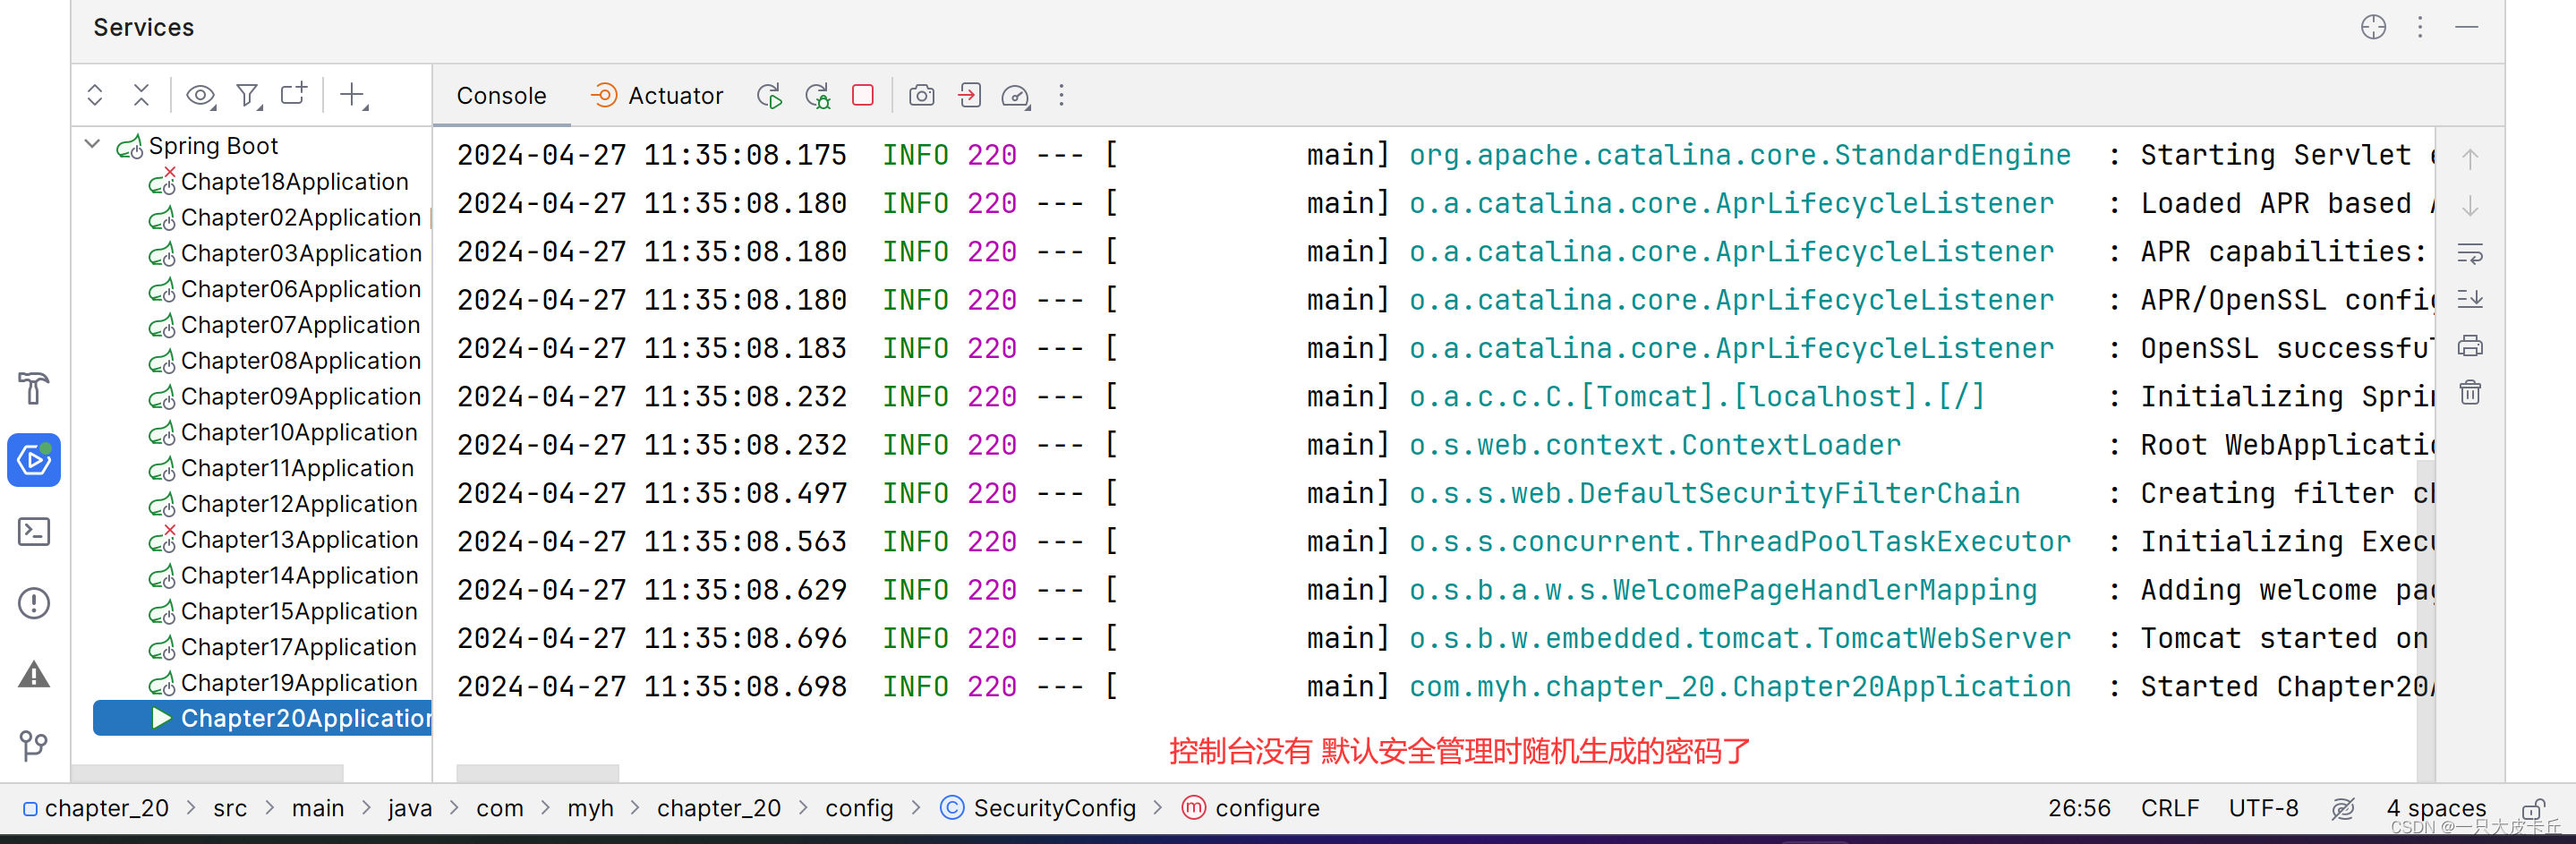The height and width of the screenshot is (844, 2576).
Task: Change CRLF line separator
Action: (2170, 808)
